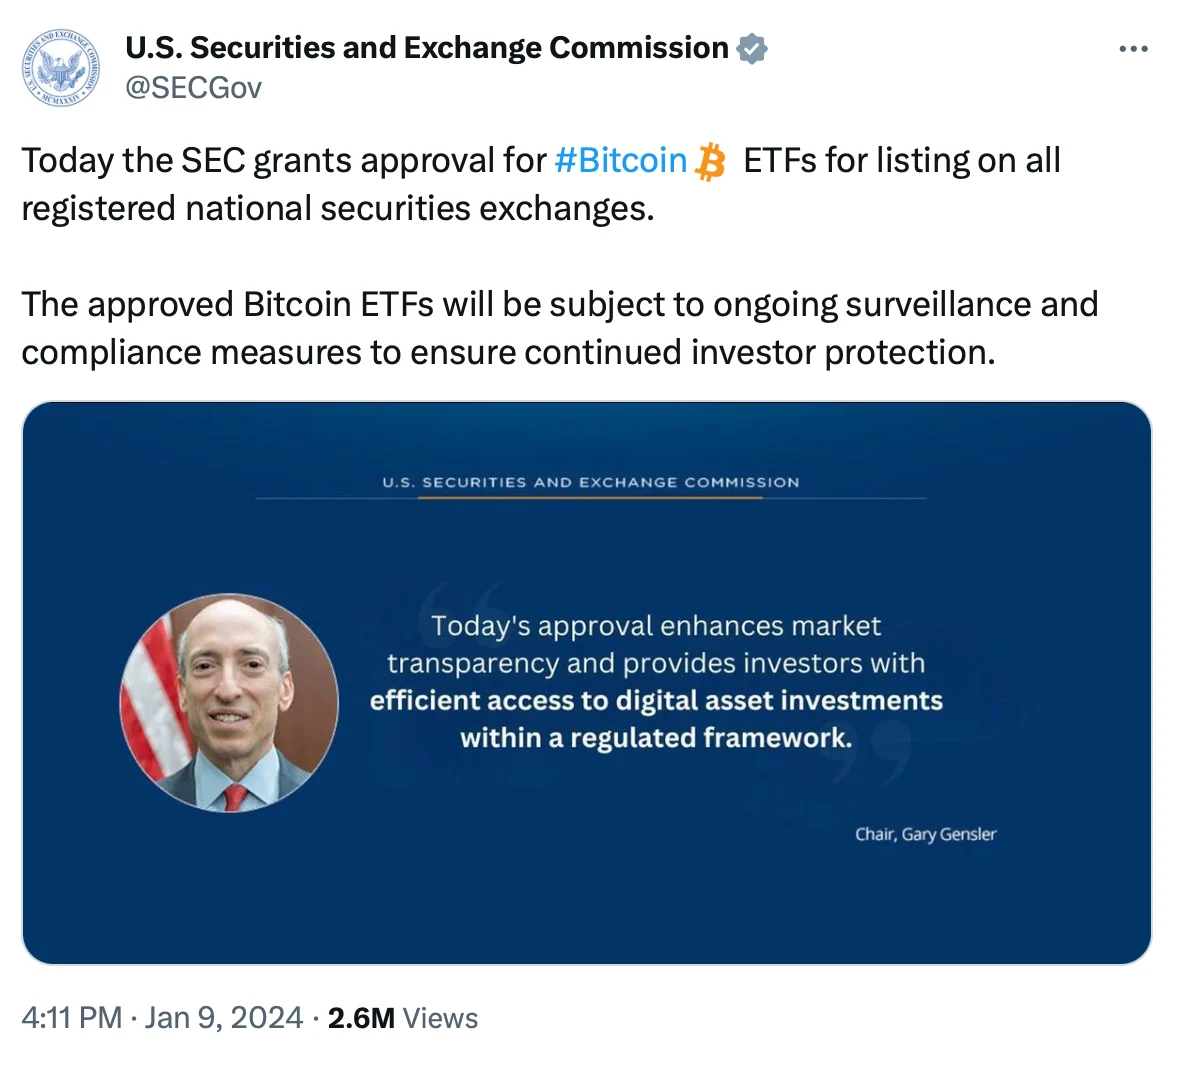This screenshot has width=1184, height=1066.
Task: Click the tweet sentence about registered national securities exchanges
Action: [541, 184]
